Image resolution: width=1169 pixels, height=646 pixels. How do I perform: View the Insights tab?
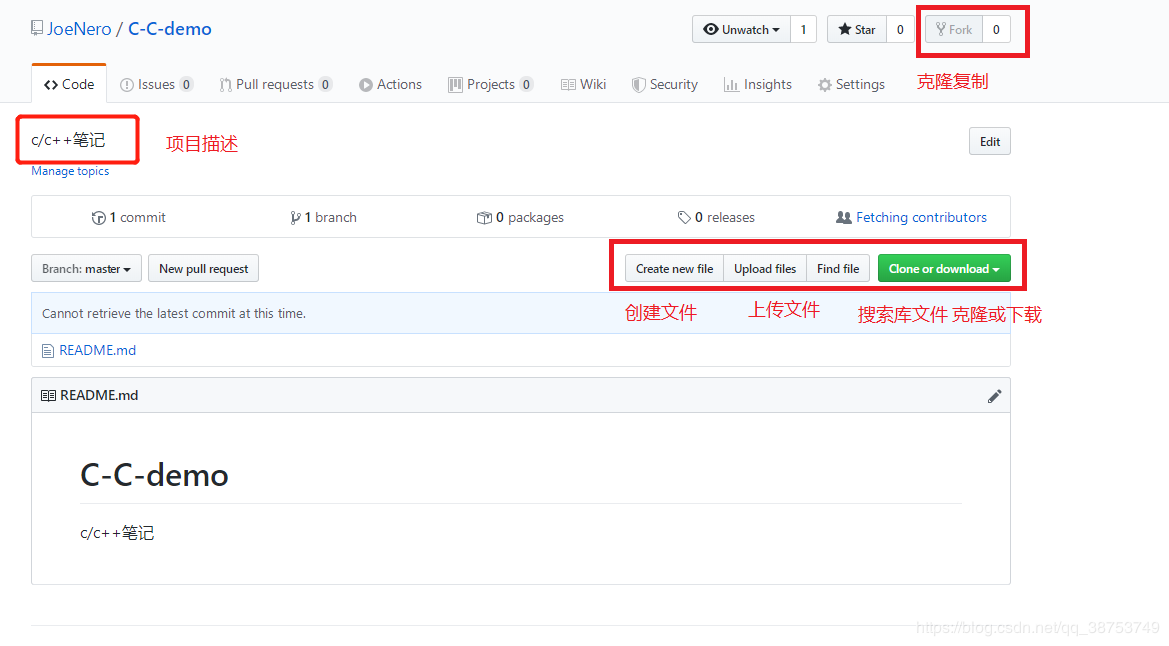point(758,84)
